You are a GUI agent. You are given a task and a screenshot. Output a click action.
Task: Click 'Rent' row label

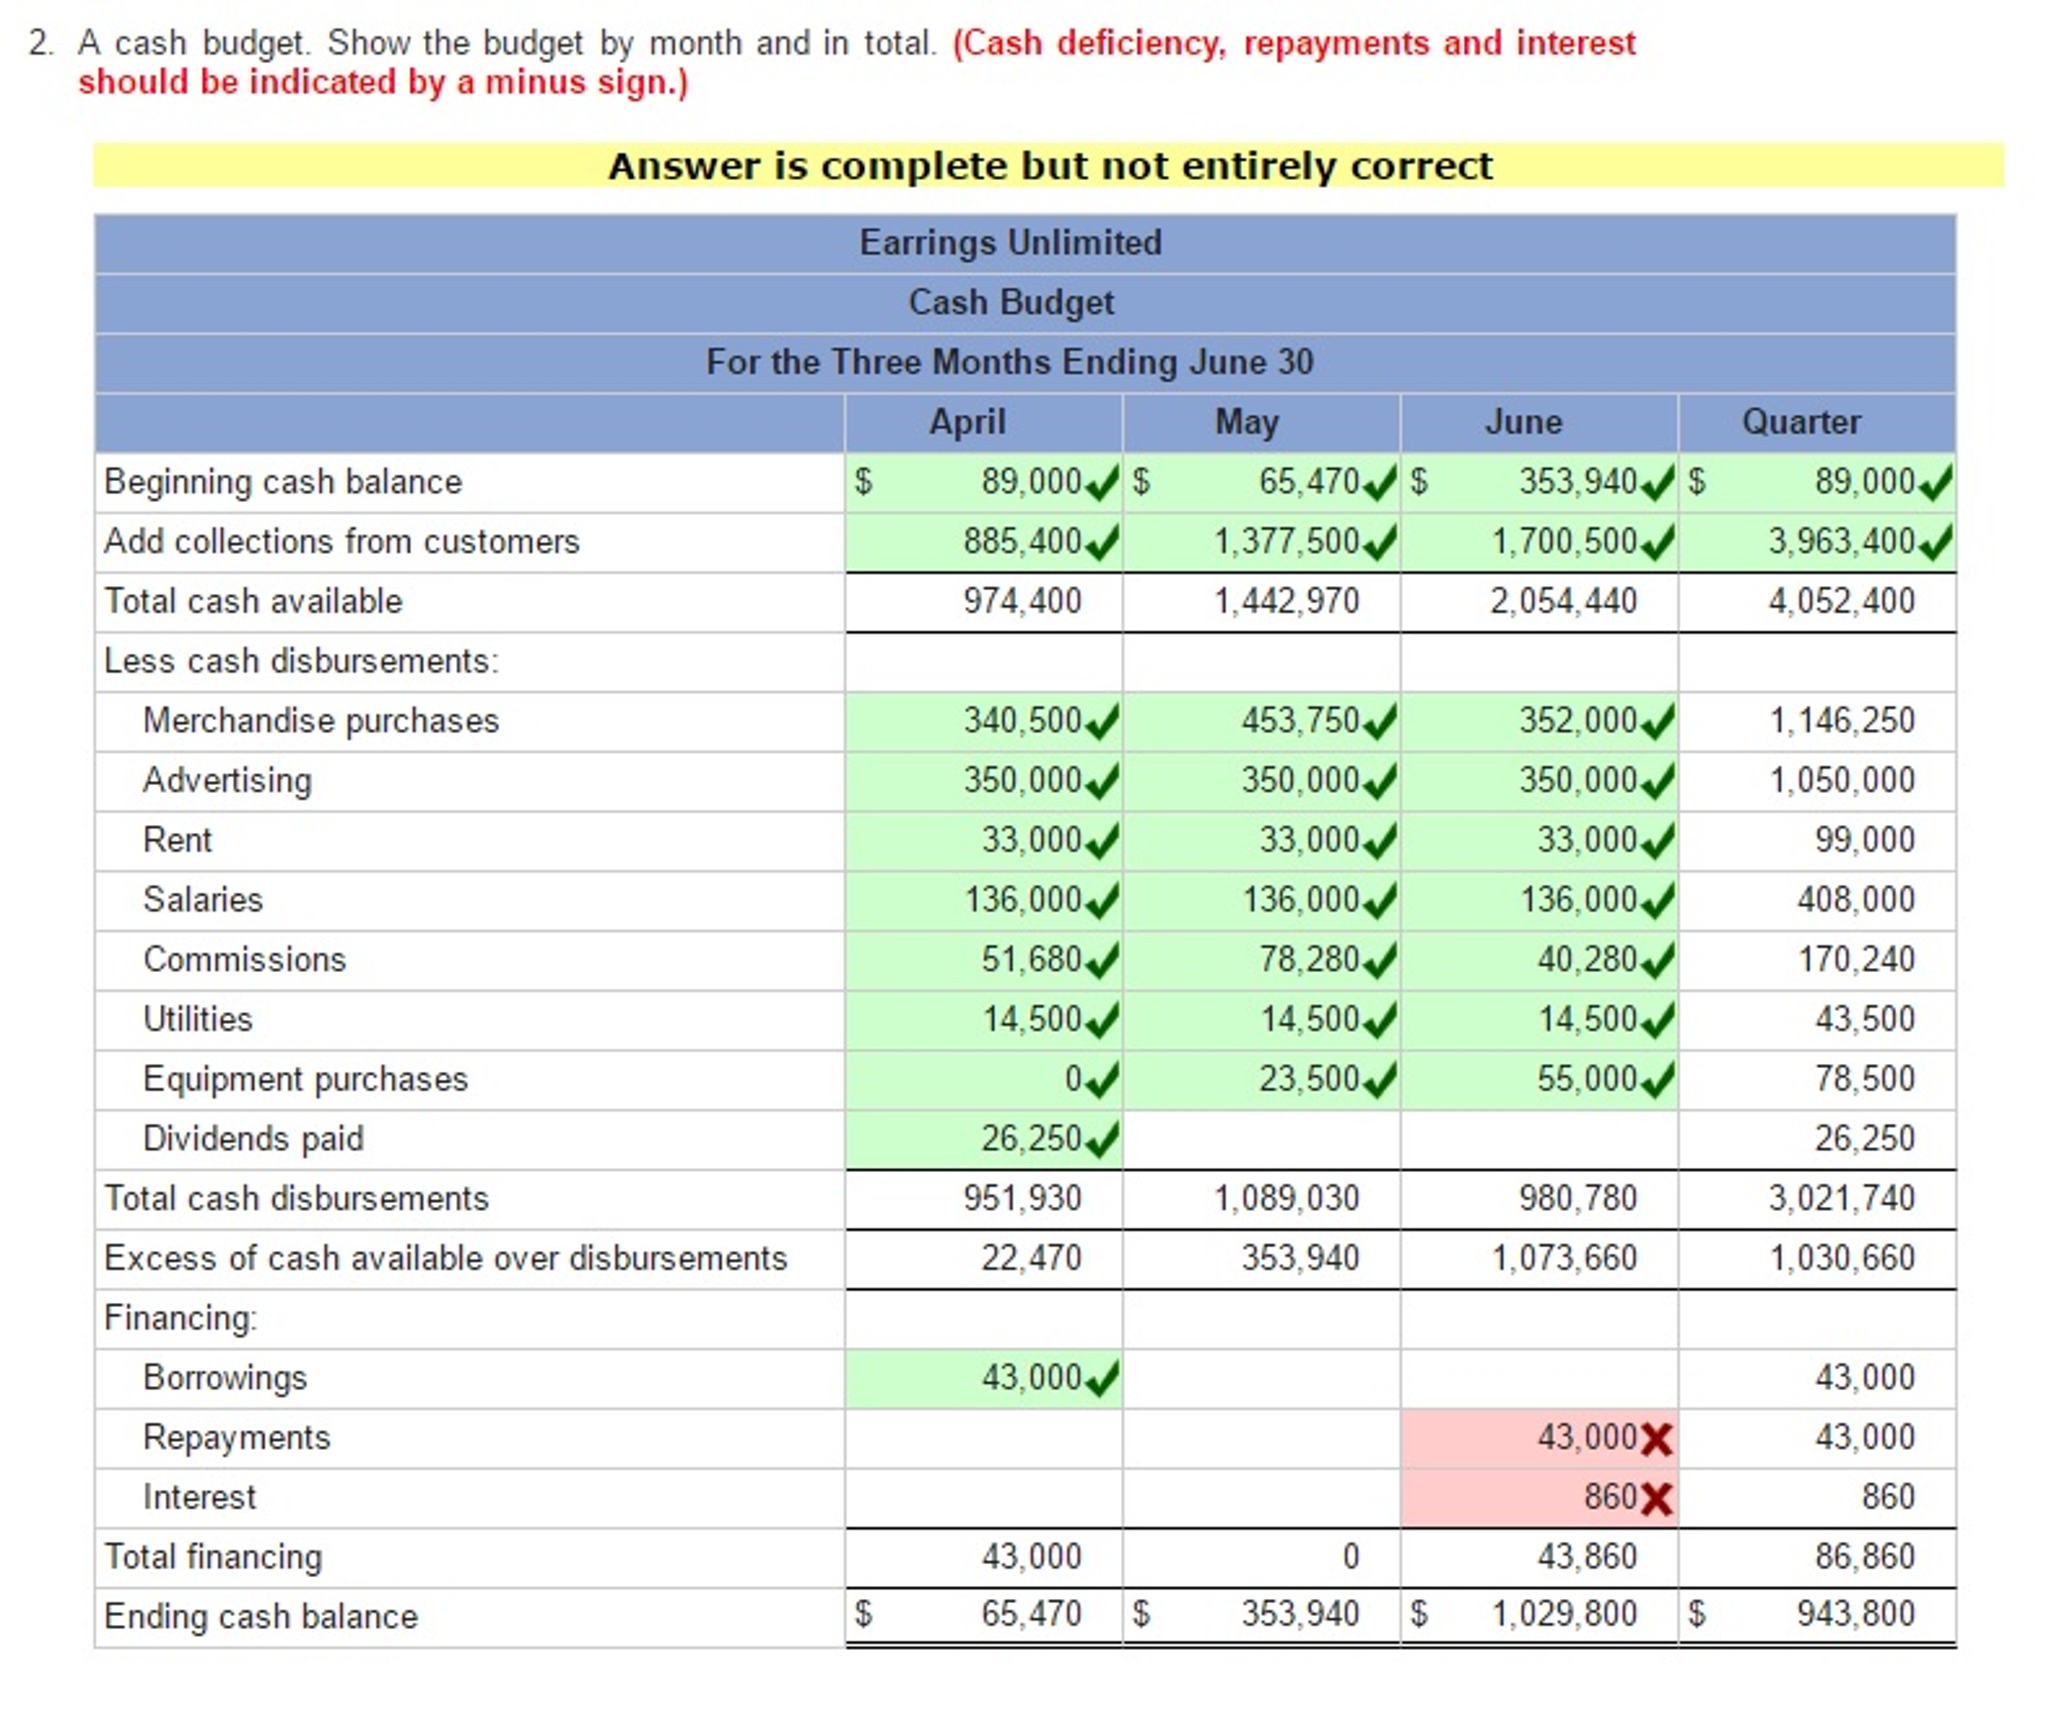[x=178, y=840]
